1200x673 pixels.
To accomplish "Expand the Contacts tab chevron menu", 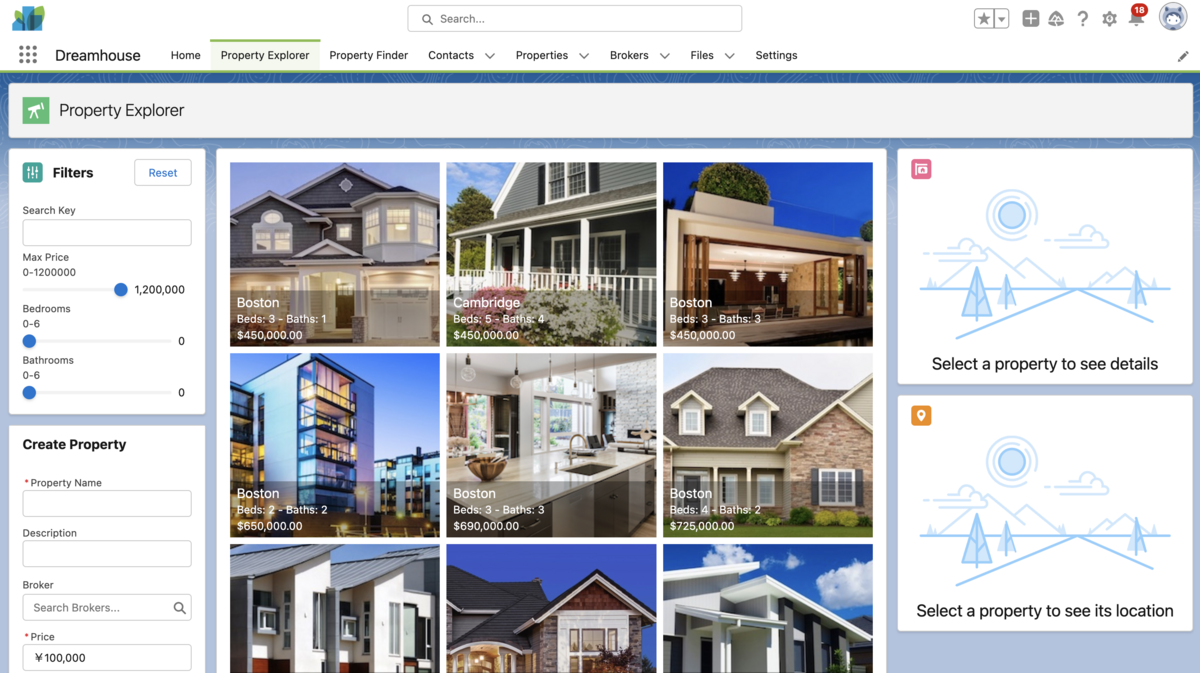I will pyautogui.click(x=490, y=56).
